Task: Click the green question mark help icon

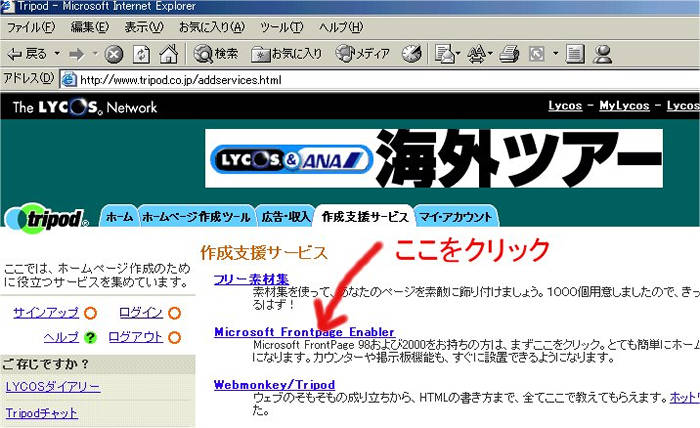Action: pyautogui.click(x=90, y=338)
